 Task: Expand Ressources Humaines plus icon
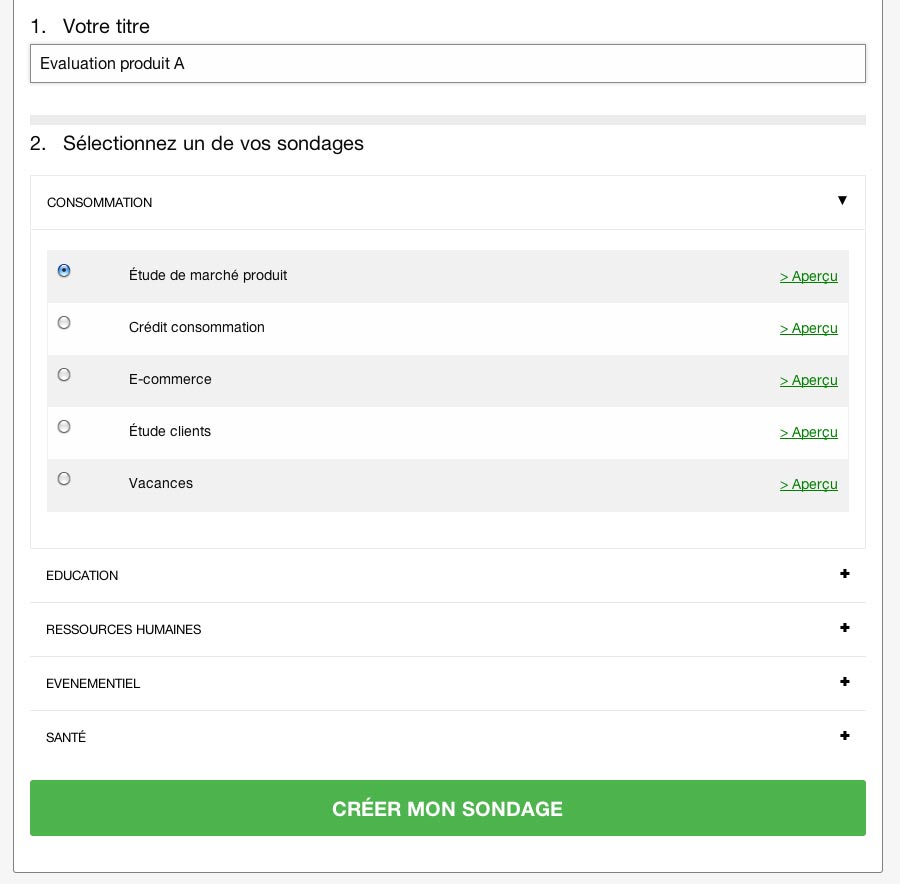pos(845,628)
